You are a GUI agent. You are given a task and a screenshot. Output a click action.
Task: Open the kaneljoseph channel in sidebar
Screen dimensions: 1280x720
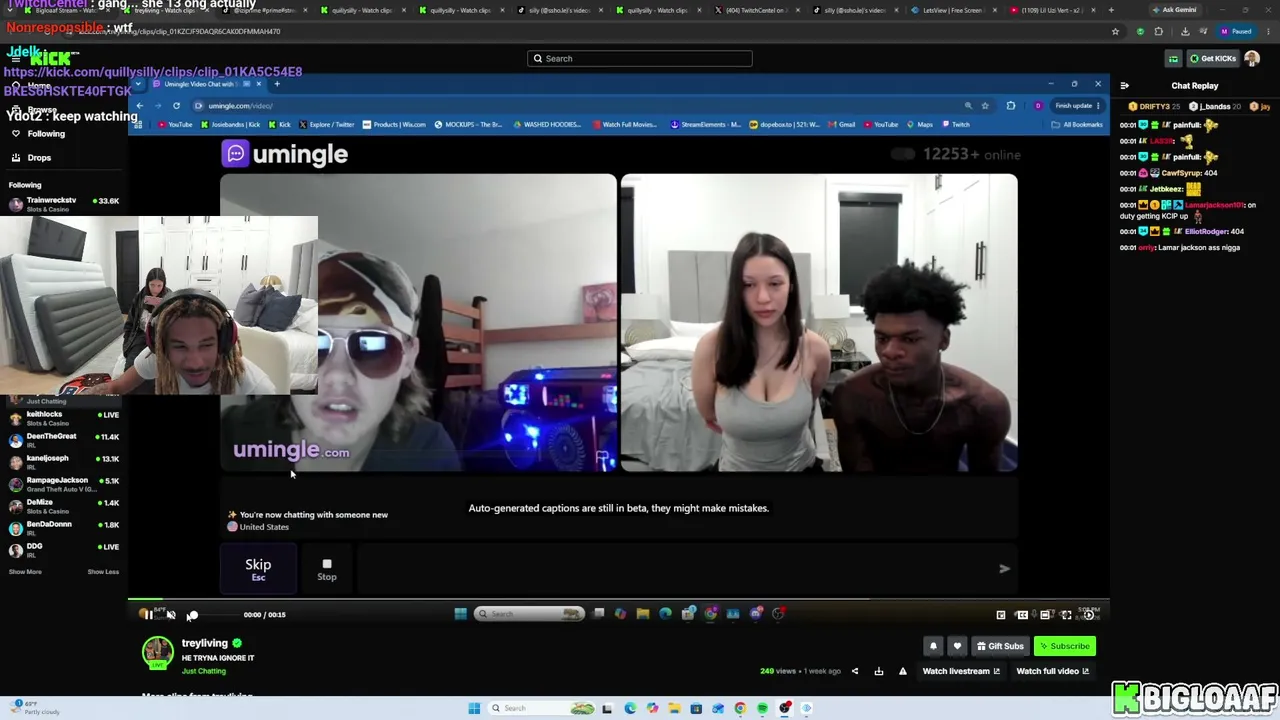click(x=62, y=462)
